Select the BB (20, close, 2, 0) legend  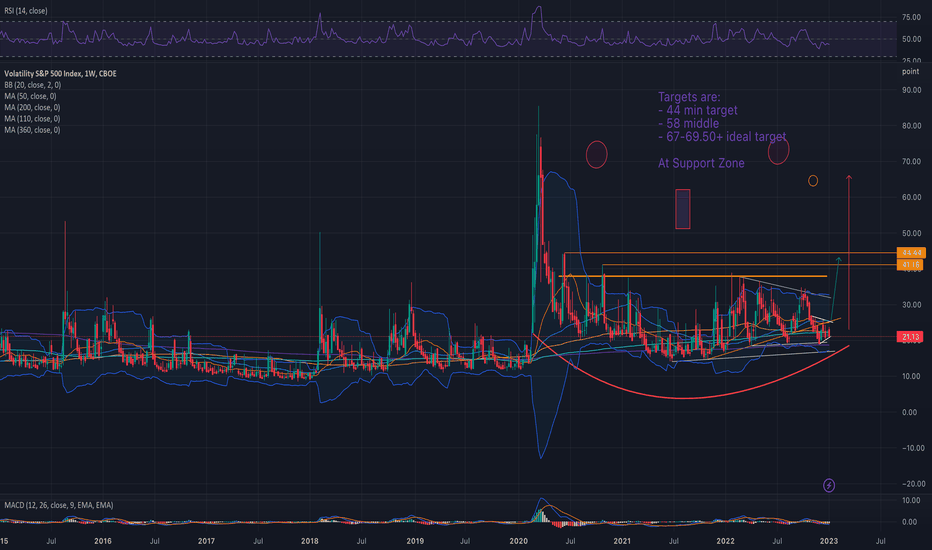32,85
